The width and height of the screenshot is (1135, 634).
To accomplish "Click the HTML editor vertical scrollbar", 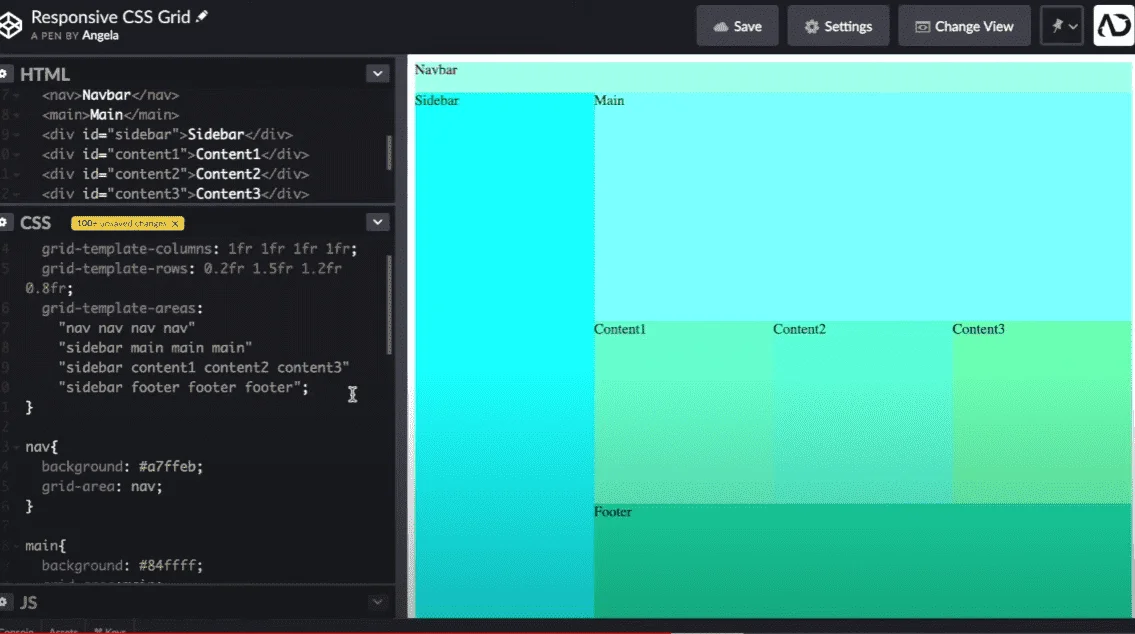I will pos(389,152).
